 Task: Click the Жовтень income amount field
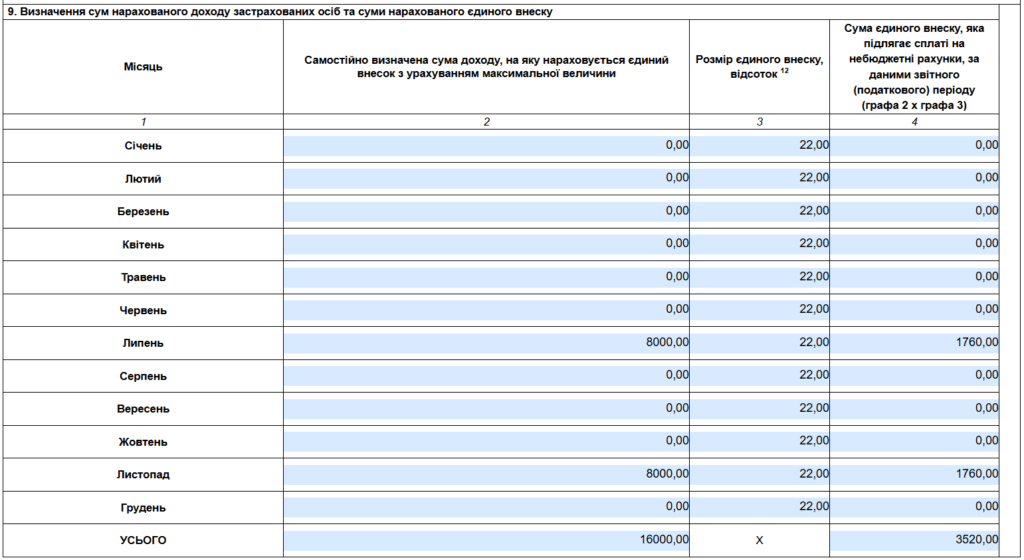(486, 441)
